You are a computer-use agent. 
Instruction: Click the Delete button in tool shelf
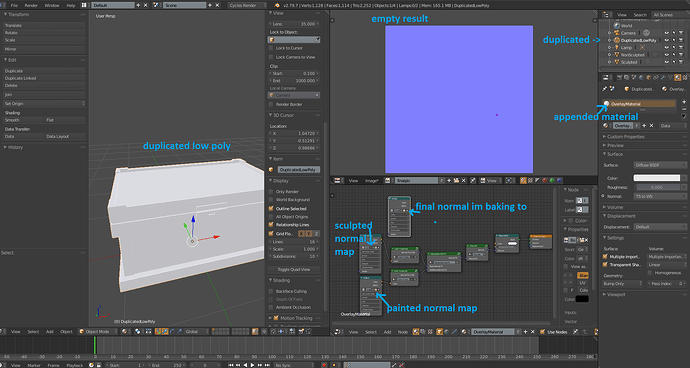click(44, 85)
